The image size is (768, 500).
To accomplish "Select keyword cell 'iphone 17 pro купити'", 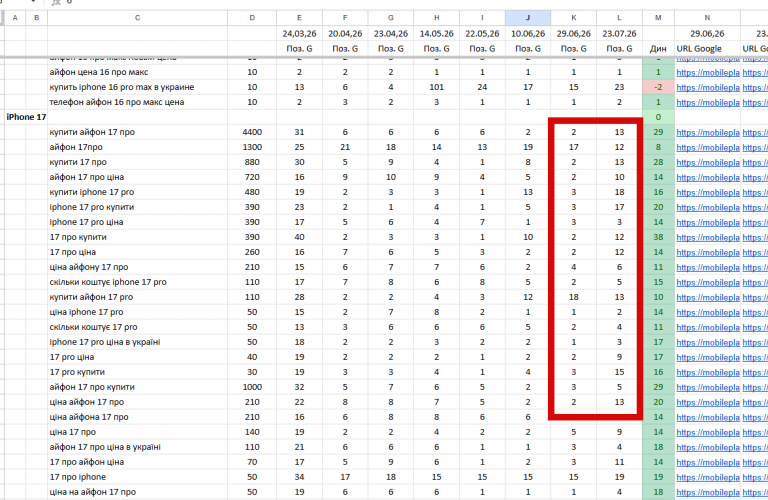I will tap(138, 207).
